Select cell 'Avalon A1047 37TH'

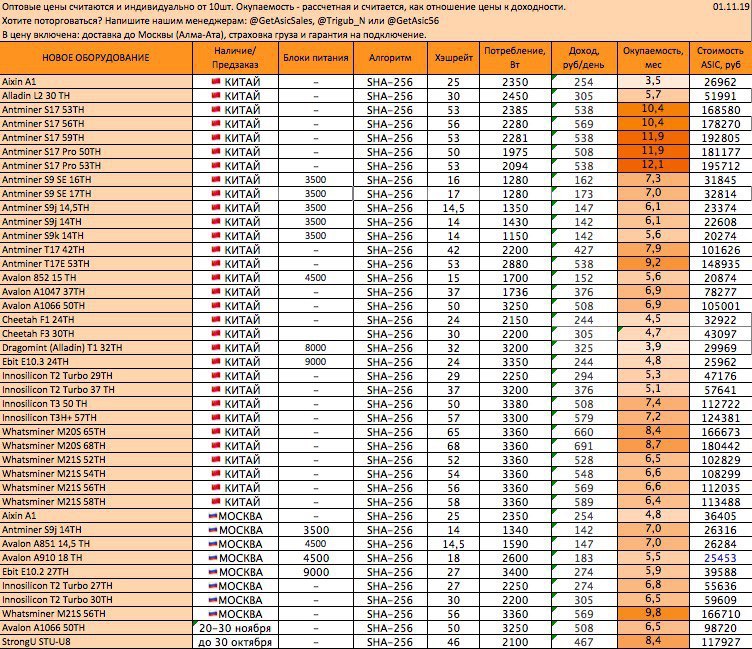96,292
